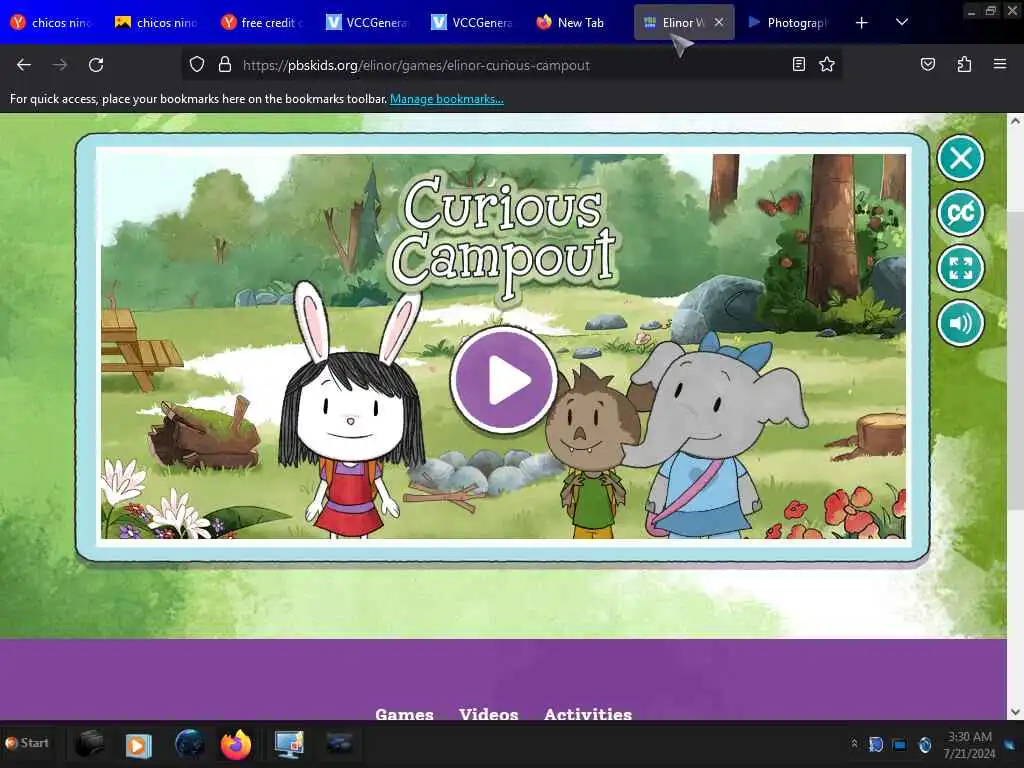The width and height of the screenshot is (1024, 768).
Task: Switch to the Photography tab
Action: pos(789,22)
